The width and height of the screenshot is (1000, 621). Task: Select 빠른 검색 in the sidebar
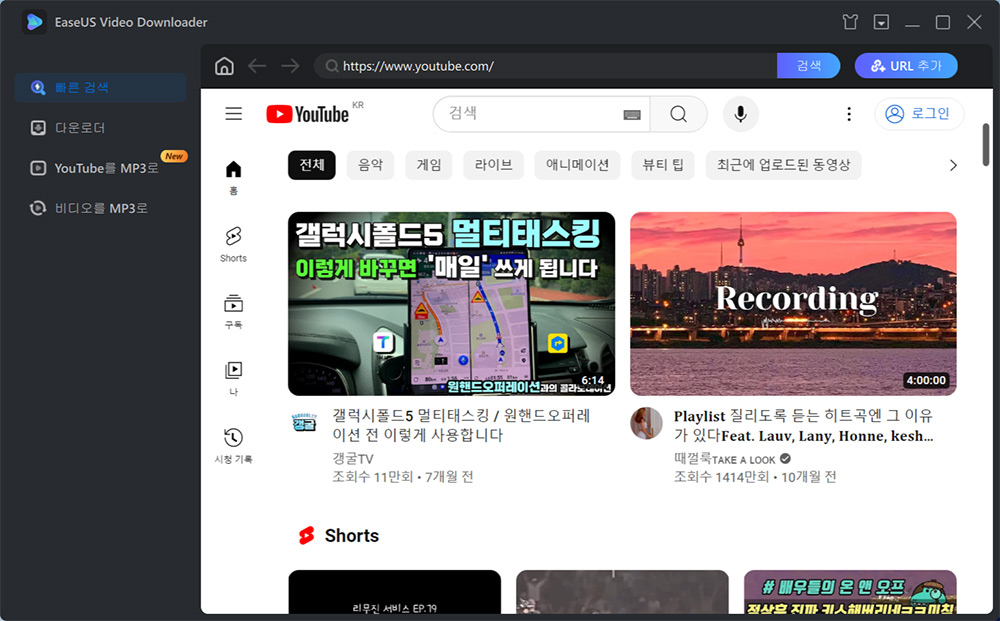pyautogui.click(x=100, y=87)
